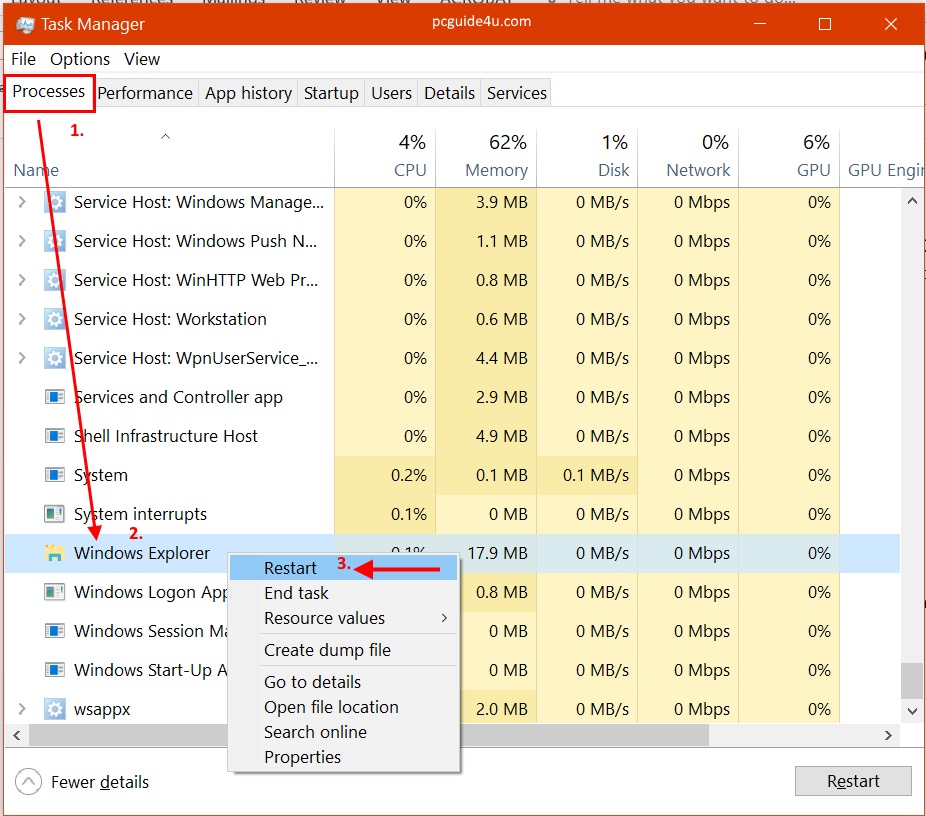
Task: Click the Service Host: WpnUserService gear icon
Action: 54,358
